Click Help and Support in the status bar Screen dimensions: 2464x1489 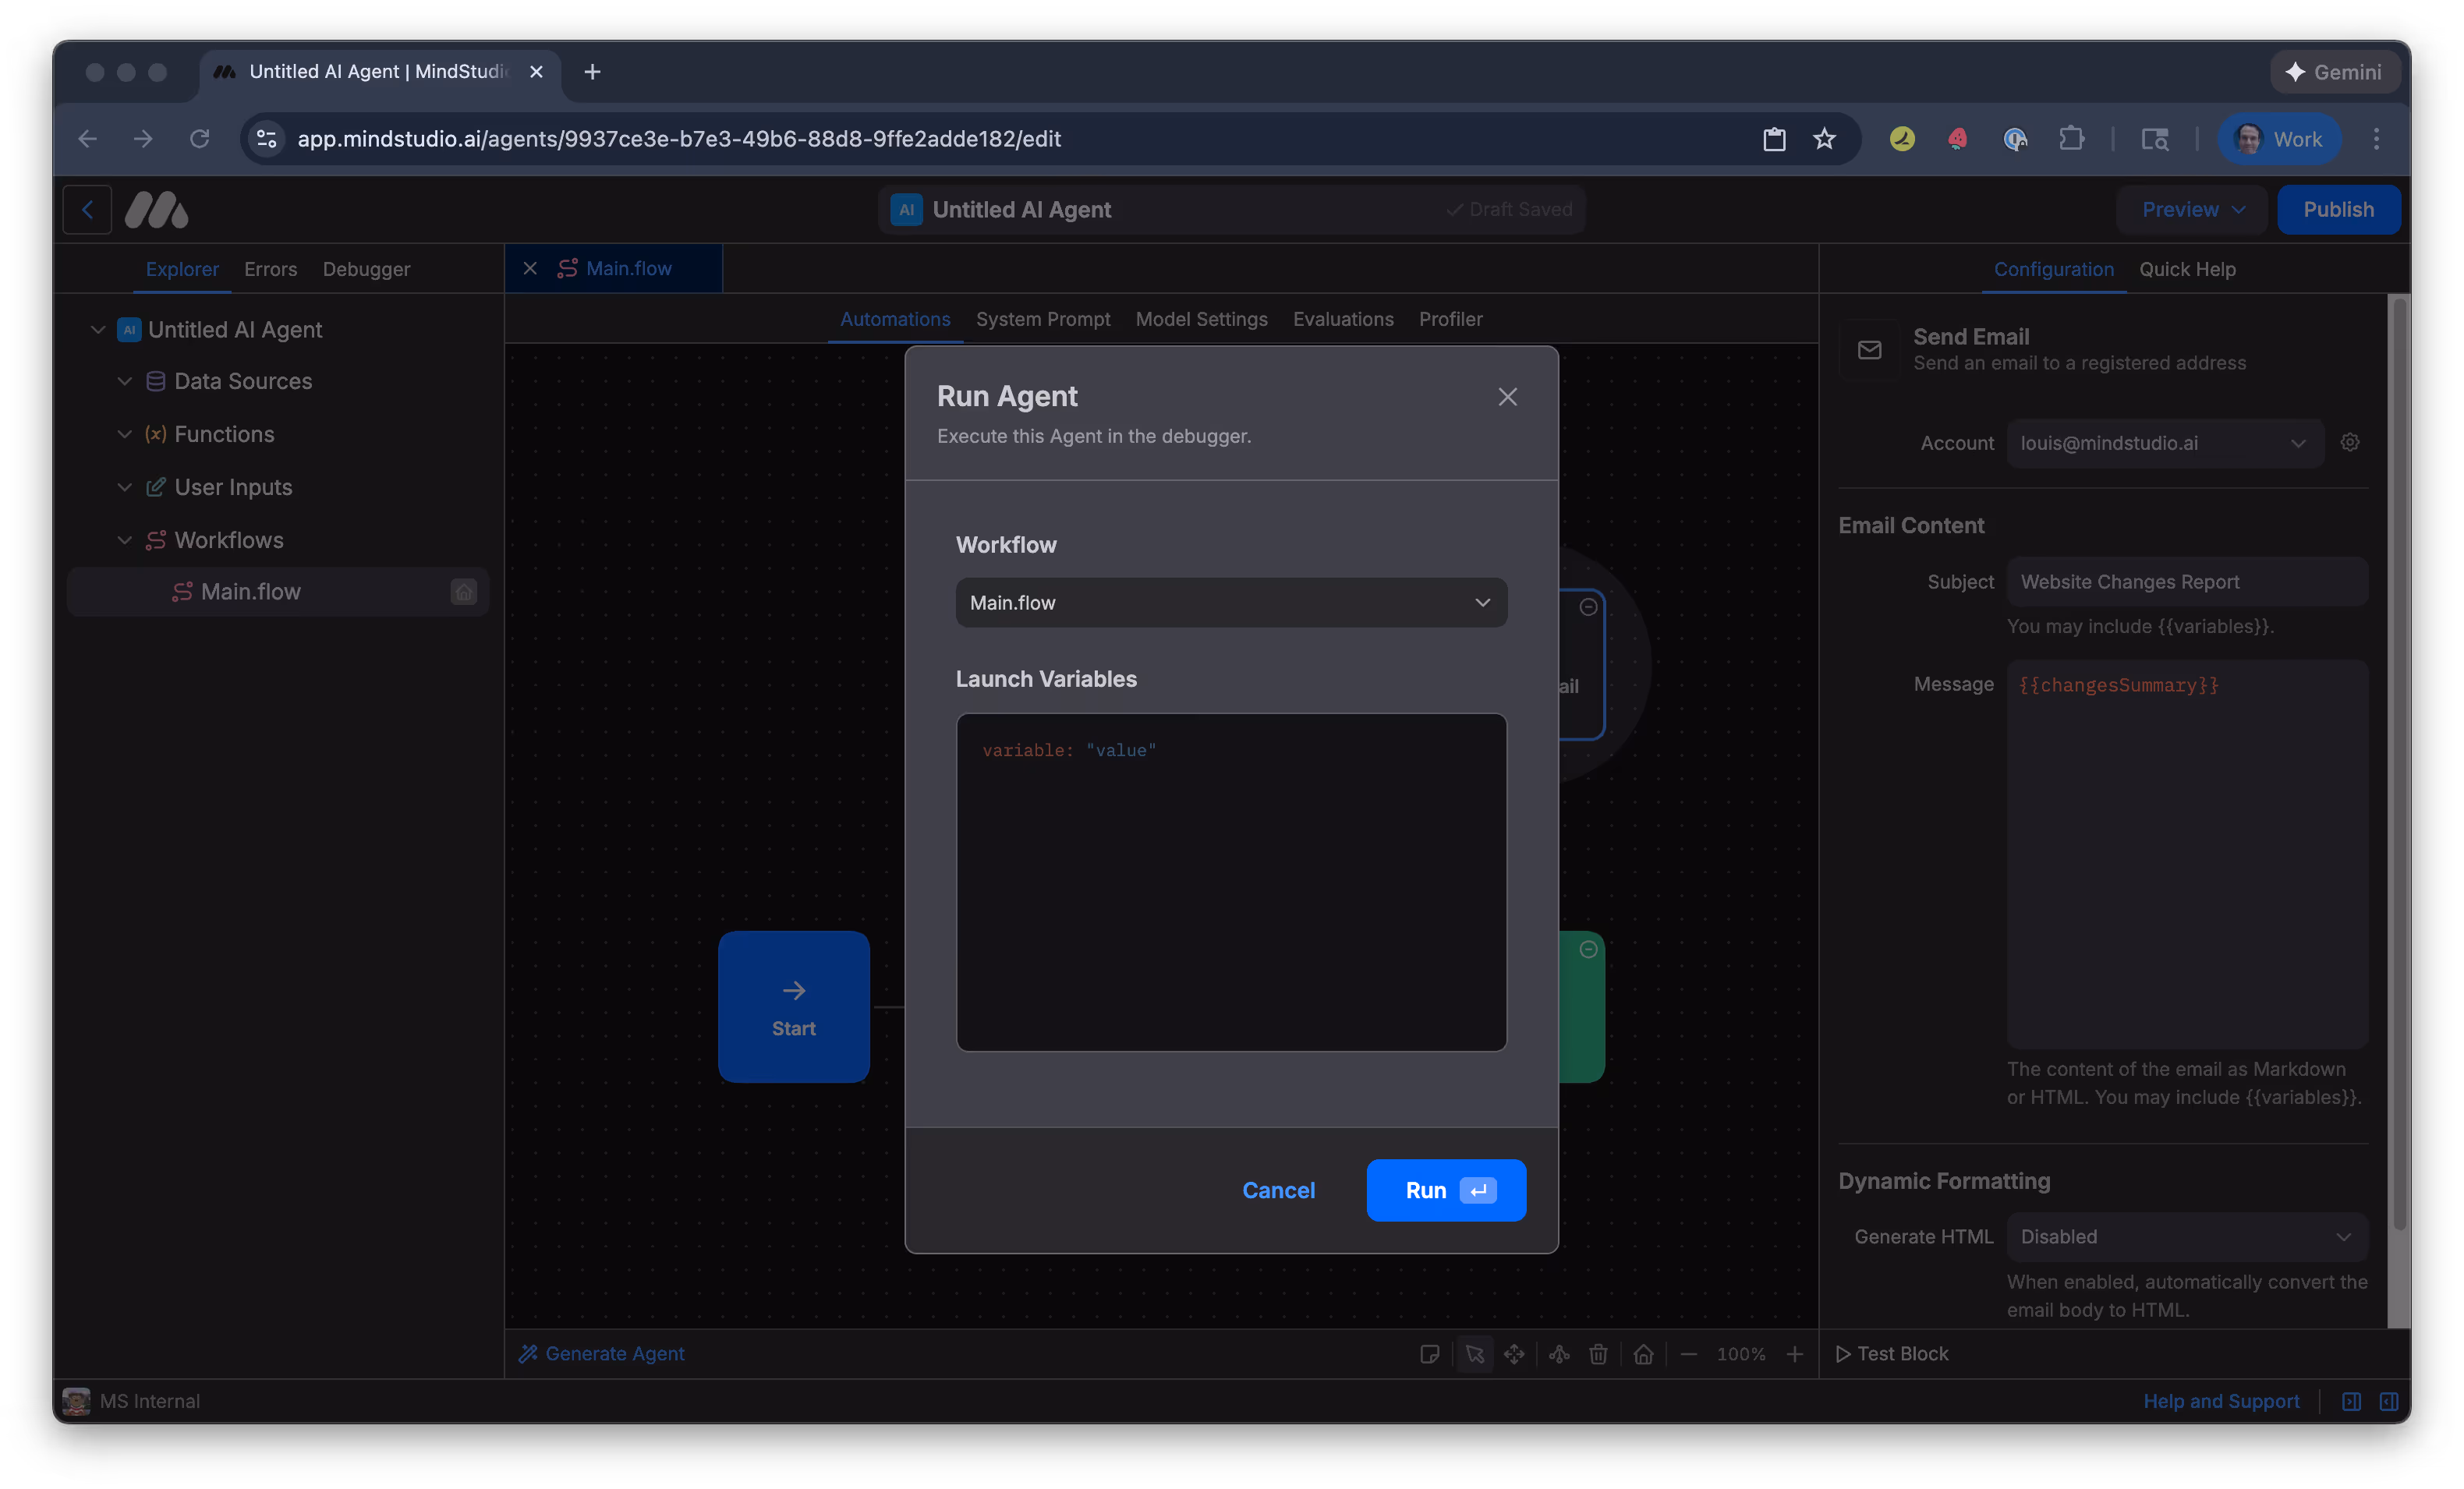click(2221, 1401)
